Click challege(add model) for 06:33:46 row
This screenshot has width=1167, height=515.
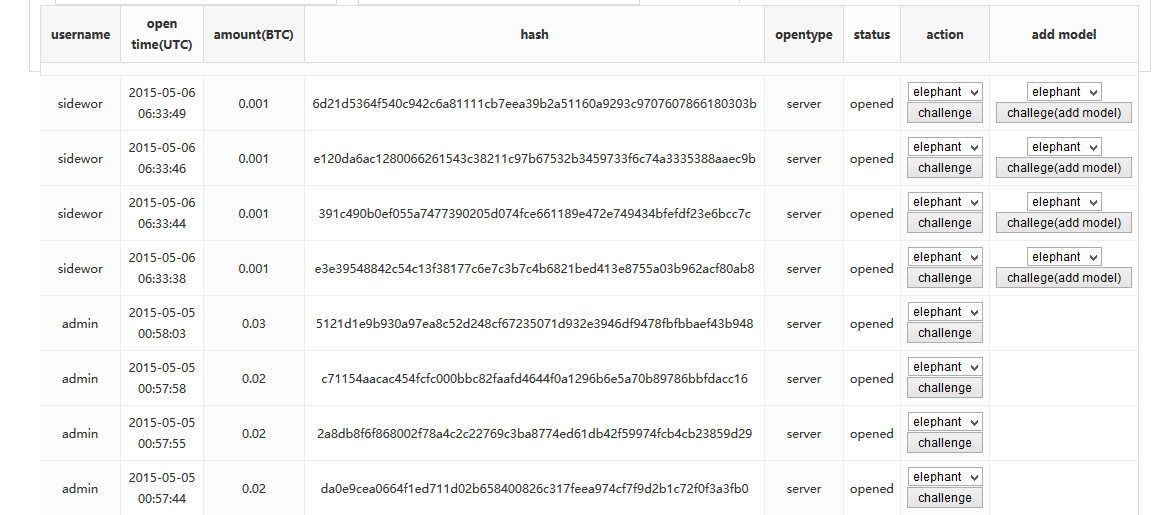click(1064, 168)
